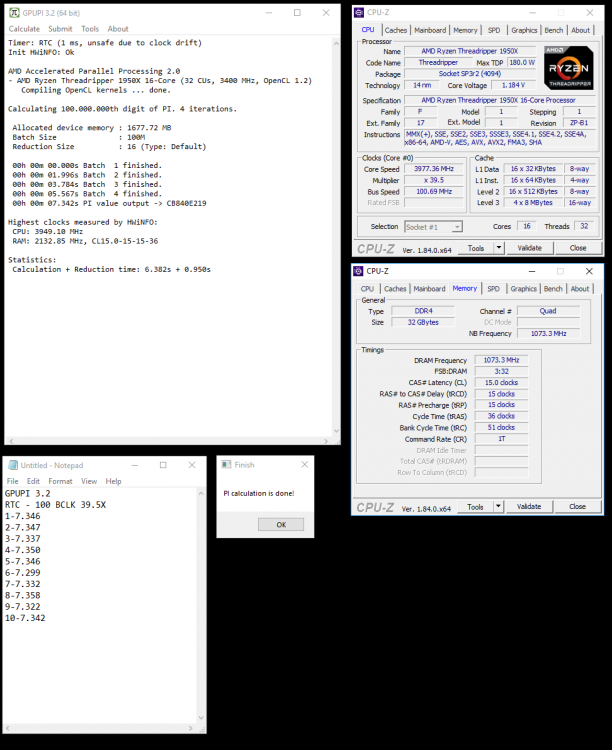Open the Tools menu in GPUPI

point(90,29)
